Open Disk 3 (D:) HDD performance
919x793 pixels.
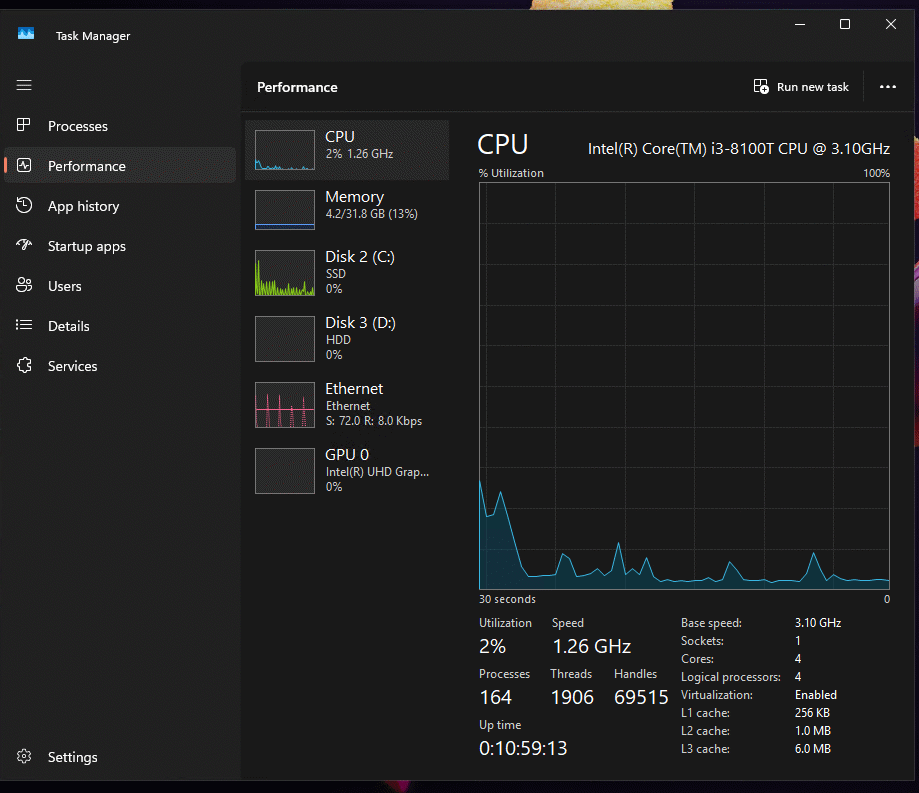click(346, 337)
